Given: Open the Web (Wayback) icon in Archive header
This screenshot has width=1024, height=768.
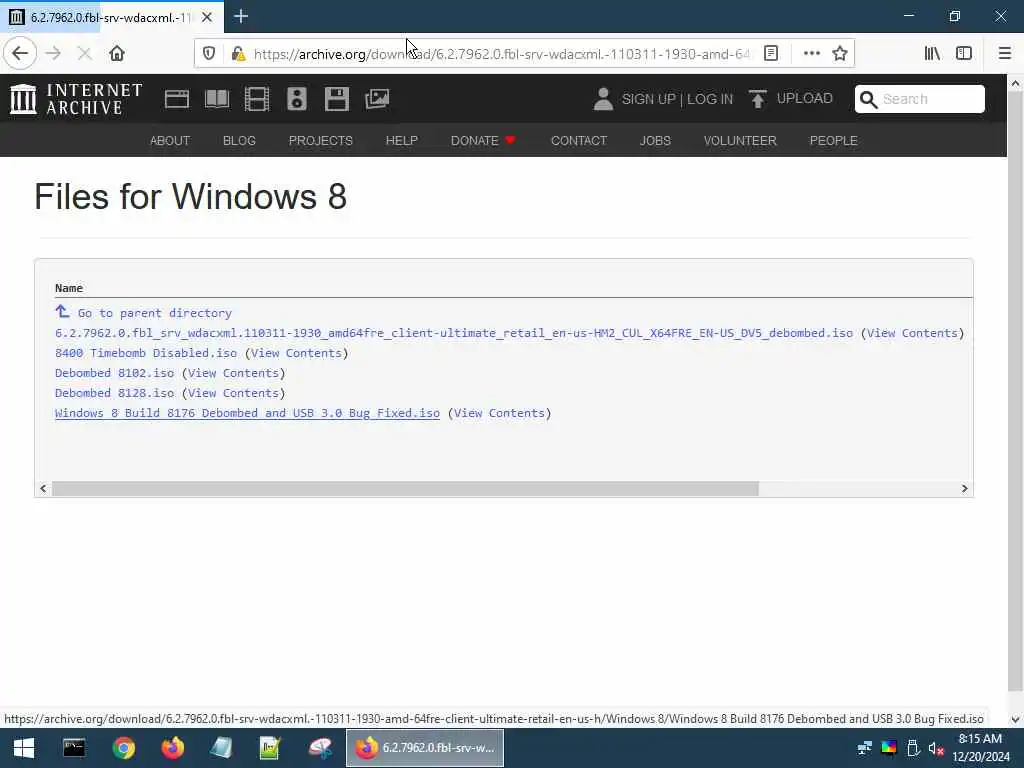Looking at the screenshot, I should (x=176, y=99).
